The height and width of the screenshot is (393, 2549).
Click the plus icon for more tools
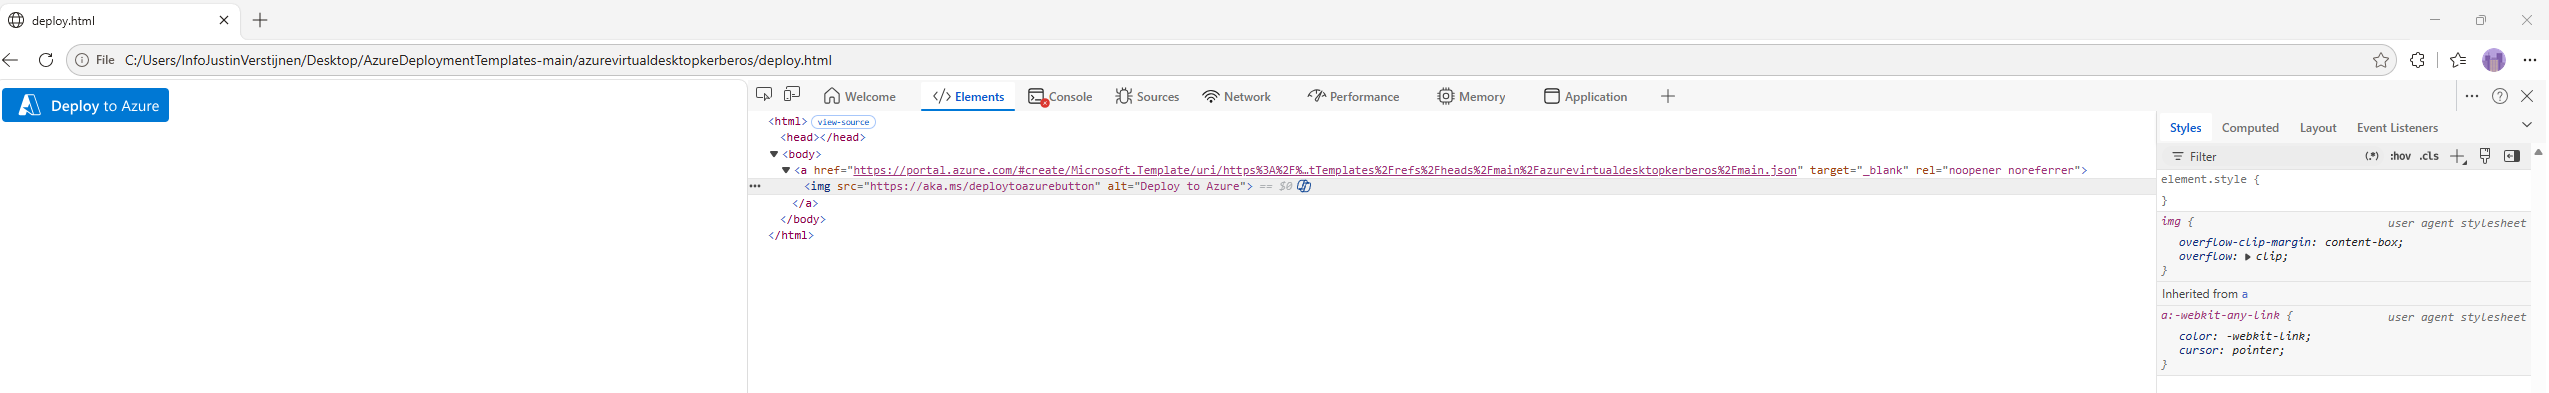pos(1667,96)
